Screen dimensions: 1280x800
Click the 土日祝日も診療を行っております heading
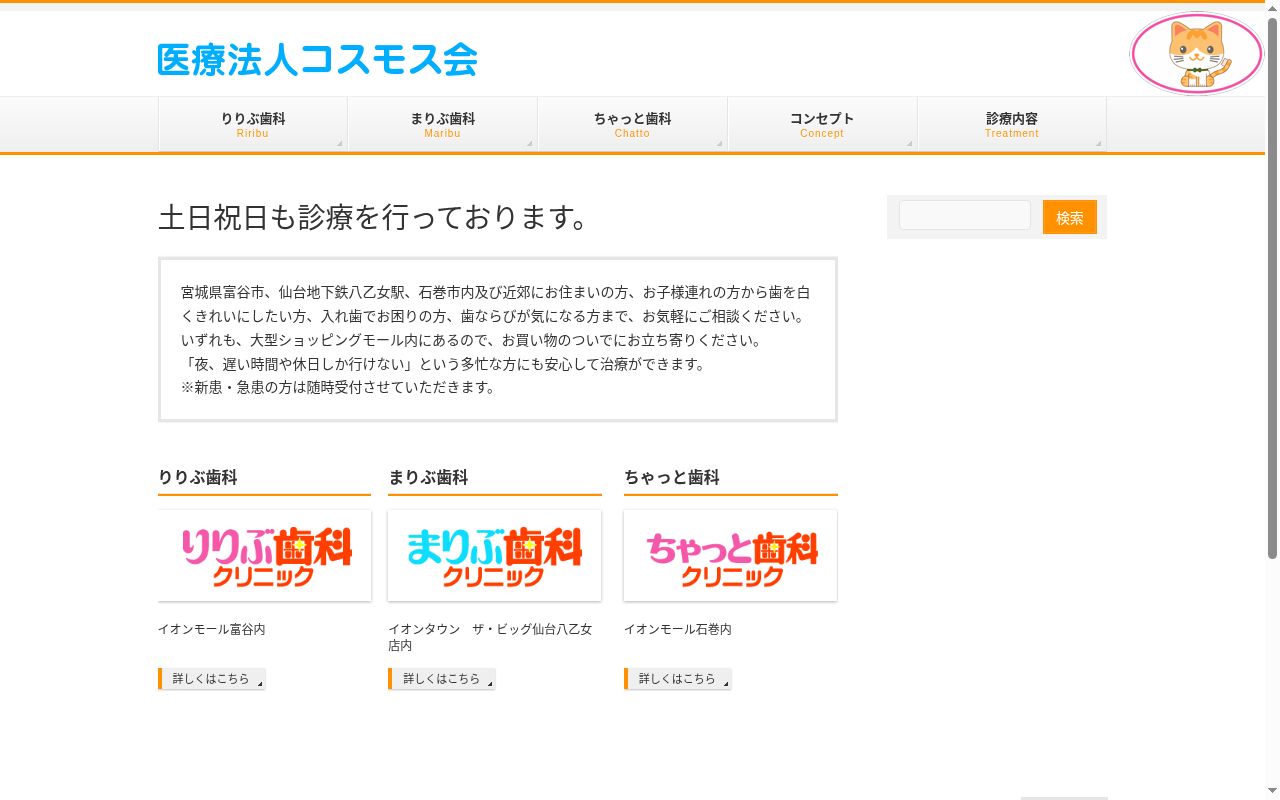(x=374, y=217)
